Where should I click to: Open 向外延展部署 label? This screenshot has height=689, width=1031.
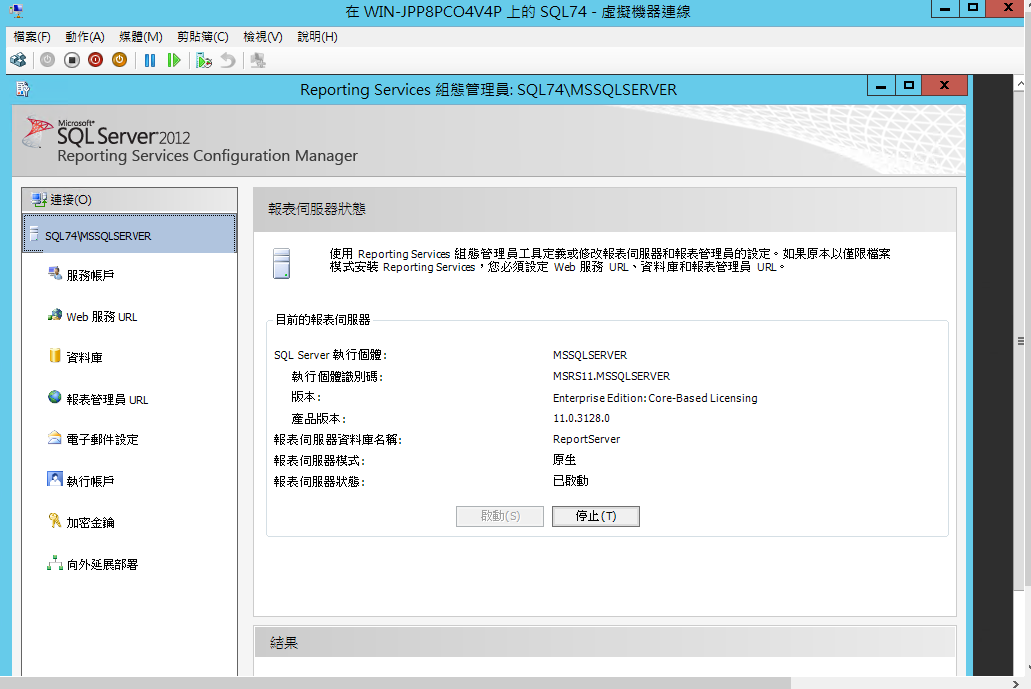click(x=103, y=565)
